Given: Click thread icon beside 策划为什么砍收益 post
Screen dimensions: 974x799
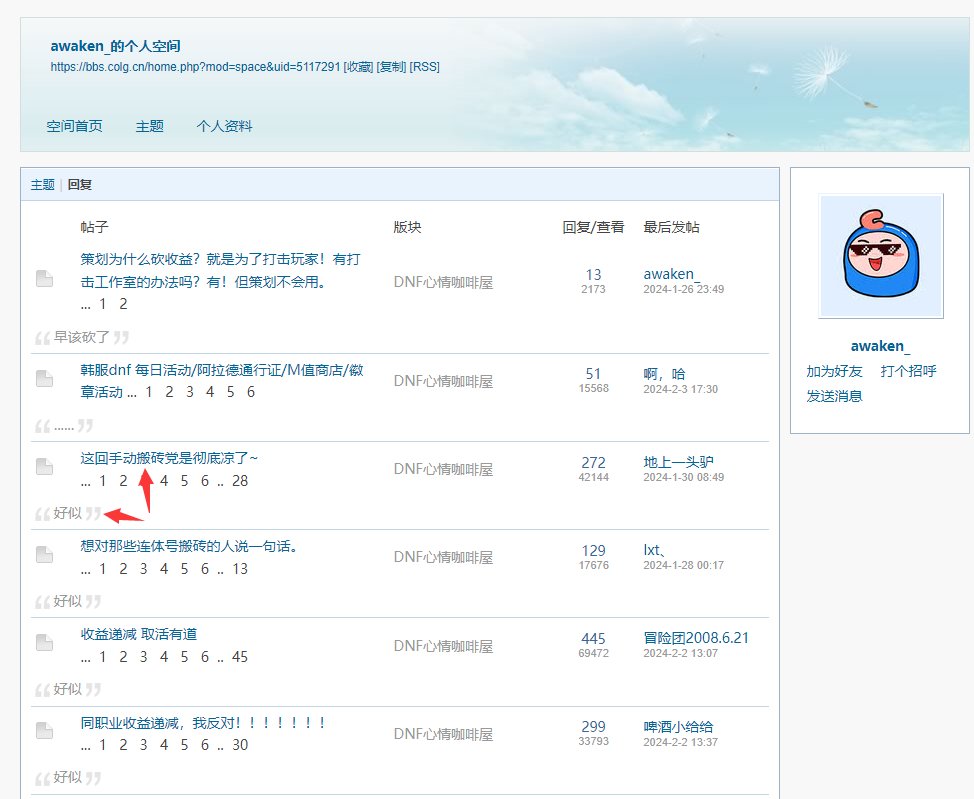Looking at the screenshot, I should [44, 279].
